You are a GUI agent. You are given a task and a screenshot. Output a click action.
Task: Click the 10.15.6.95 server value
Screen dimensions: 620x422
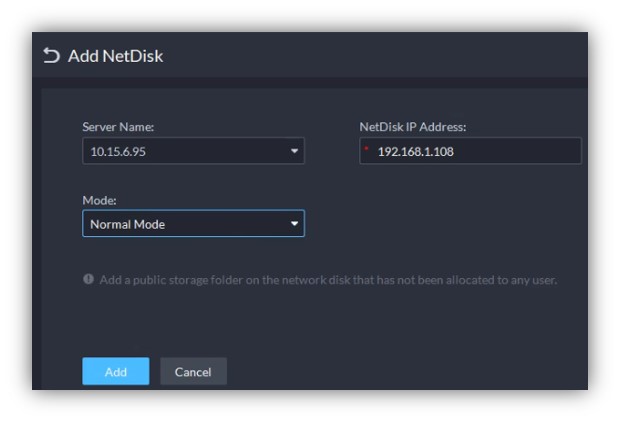point(119,151)
